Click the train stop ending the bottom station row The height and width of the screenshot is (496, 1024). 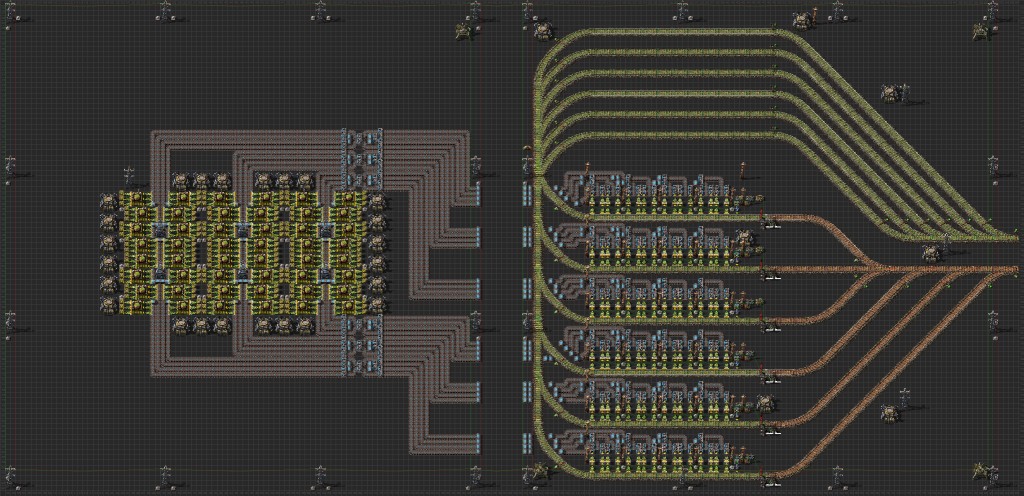(x=771, y=480)
